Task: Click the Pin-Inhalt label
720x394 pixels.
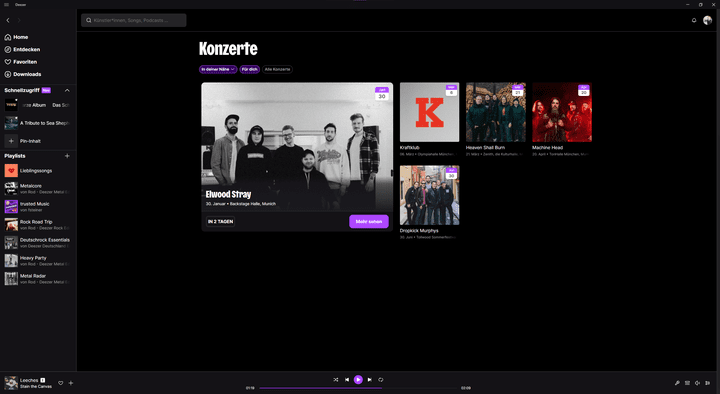Action: 30,141
